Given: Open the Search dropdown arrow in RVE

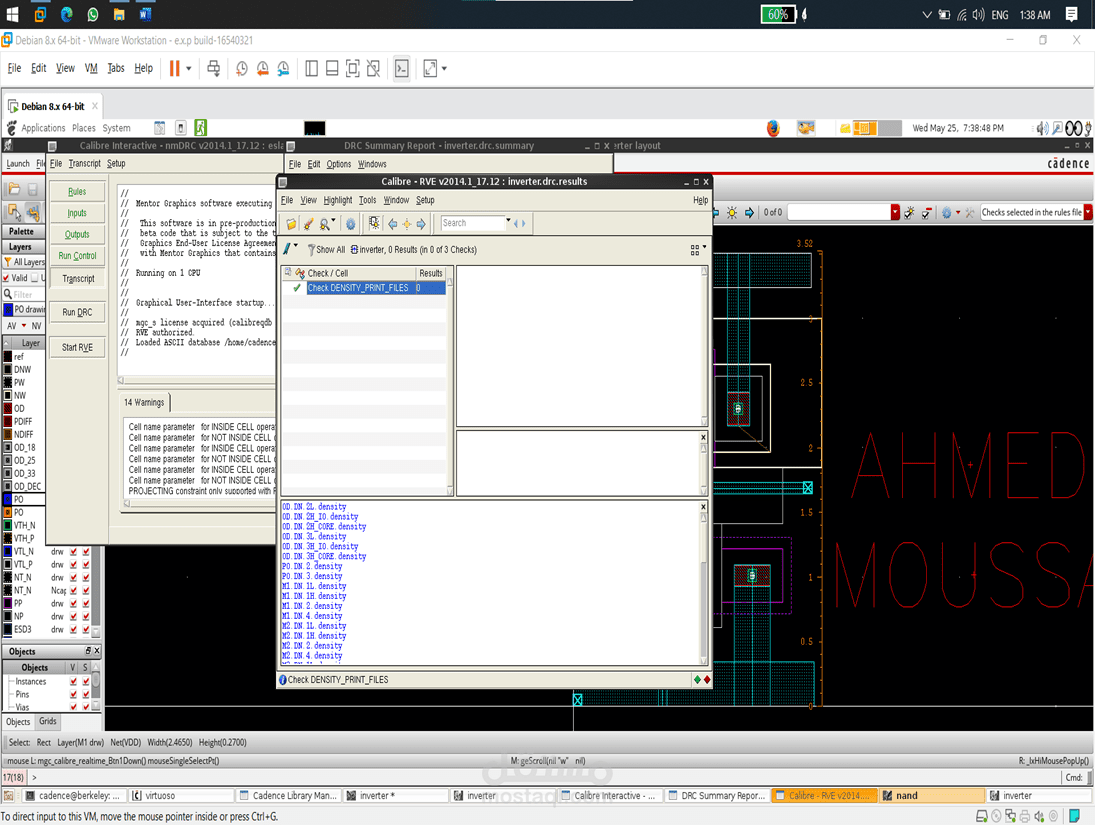Looking at the screenshot, I should [508, 220].
